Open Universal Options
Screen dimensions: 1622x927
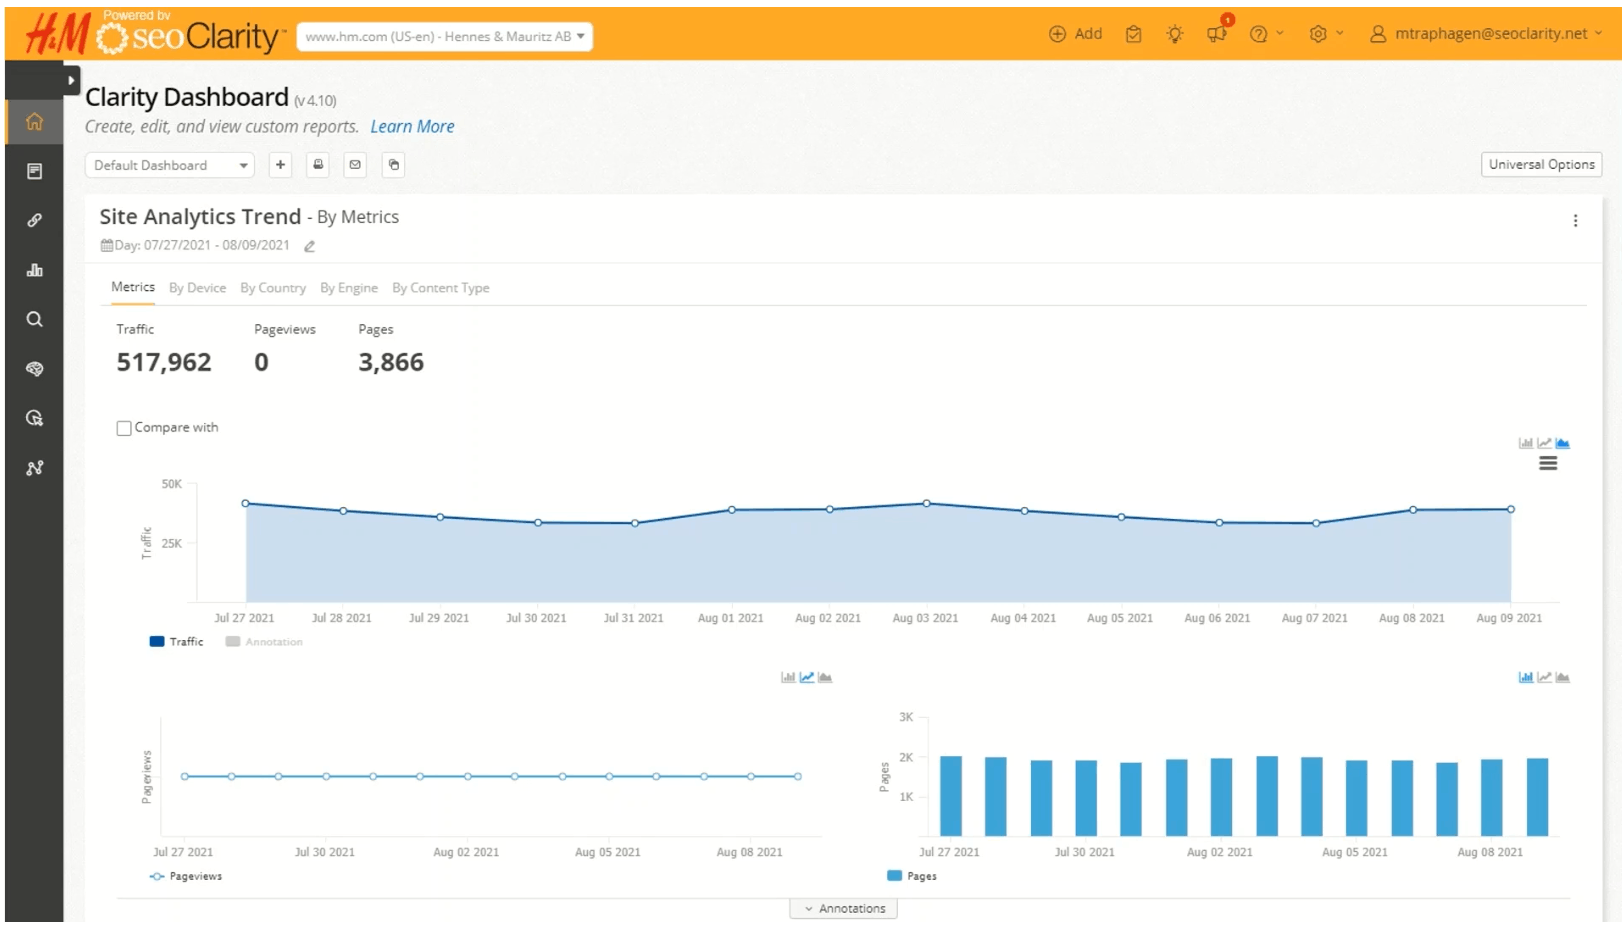click(1541, 164)
